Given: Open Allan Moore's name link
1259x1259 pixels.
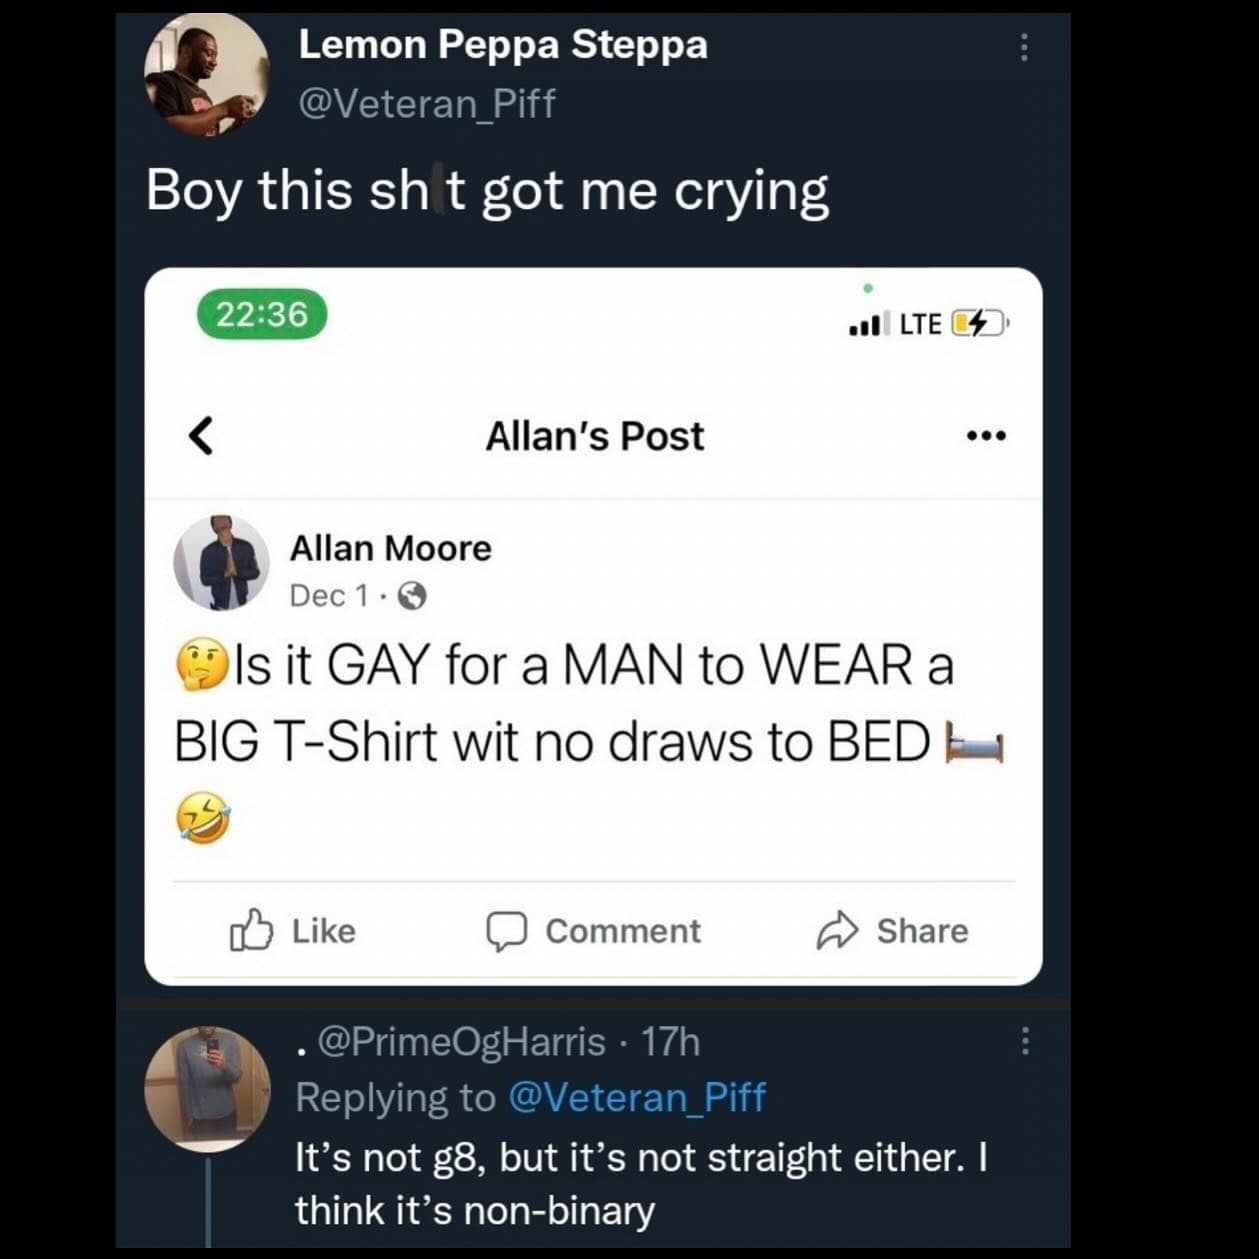Looking at the screenshot, I should [390, 548].
